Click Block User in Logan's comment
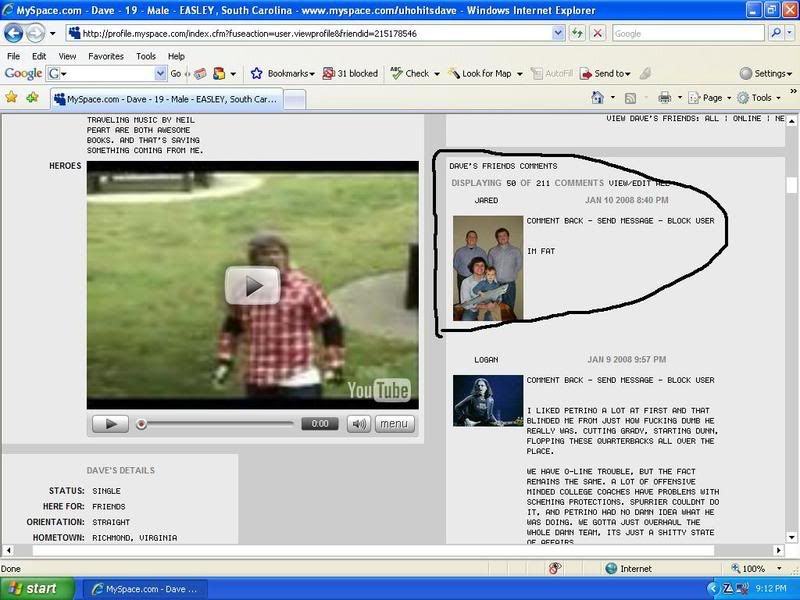 click(x=691, y=380)
